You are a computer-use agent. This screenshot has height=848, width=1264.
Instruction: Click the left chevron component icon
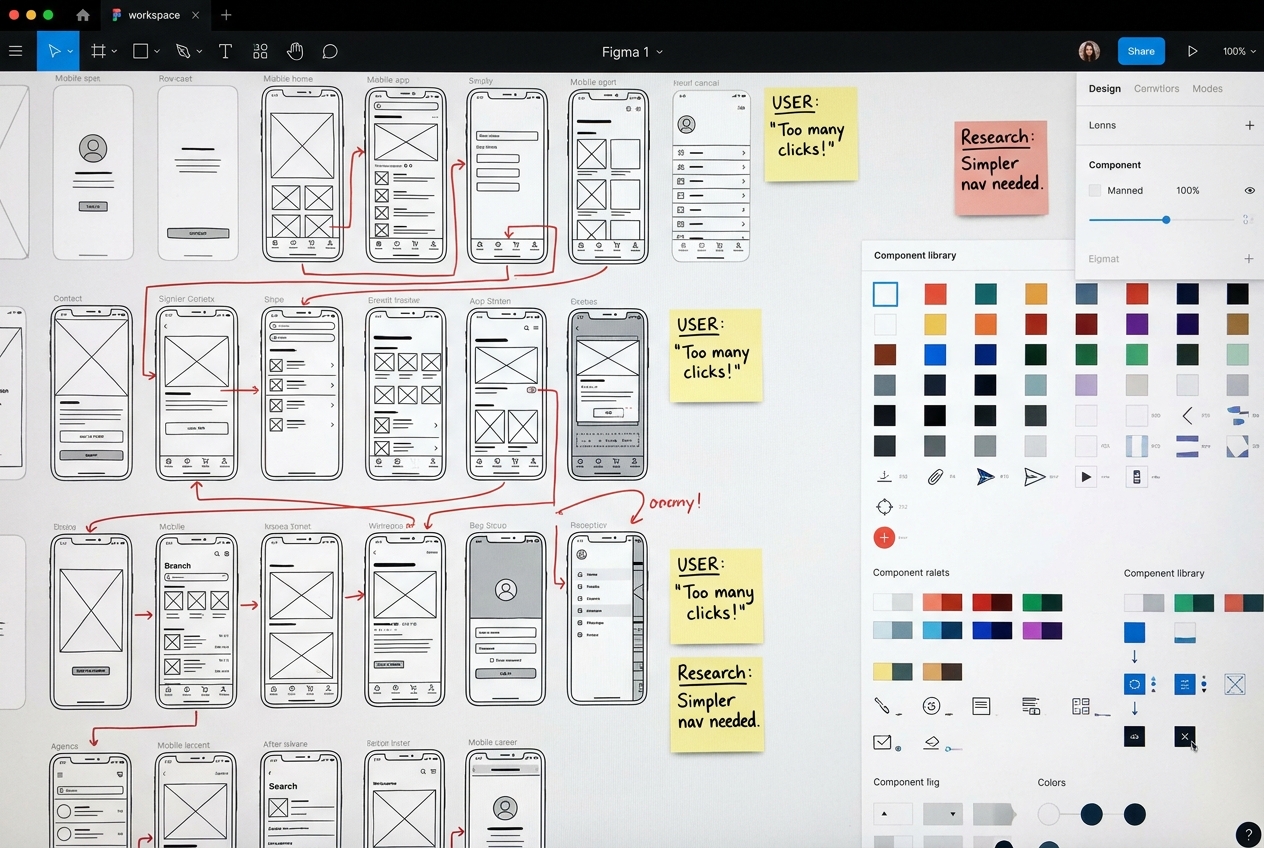(x=1187, y=416)
